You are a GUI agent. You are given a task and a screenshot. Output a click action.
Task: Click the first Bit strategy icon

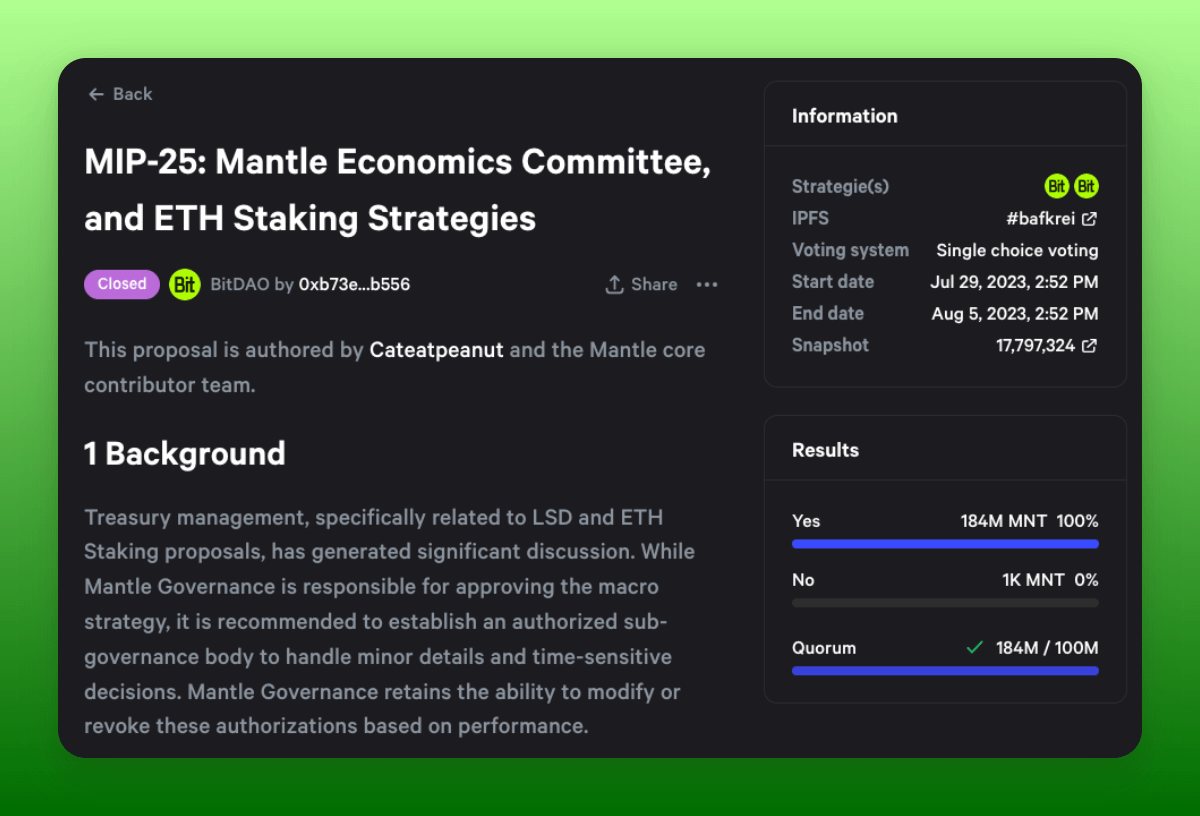tap(1056, 186)
